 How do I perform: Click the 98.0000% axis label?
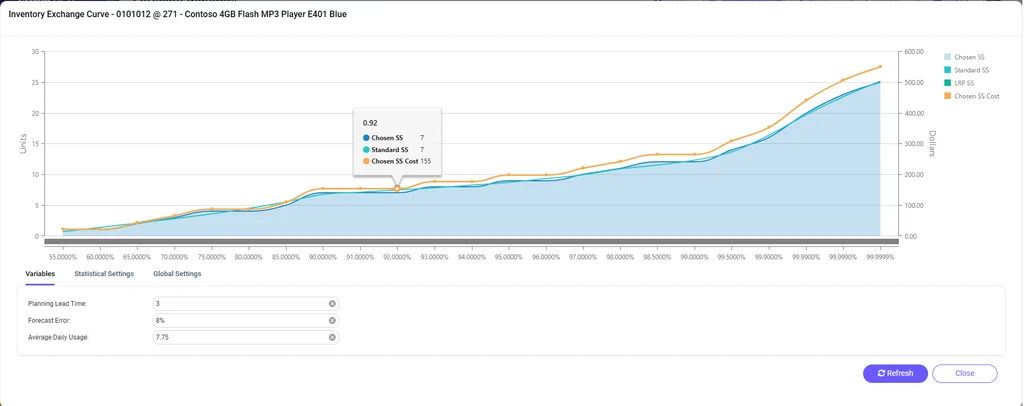coord(620,257)
